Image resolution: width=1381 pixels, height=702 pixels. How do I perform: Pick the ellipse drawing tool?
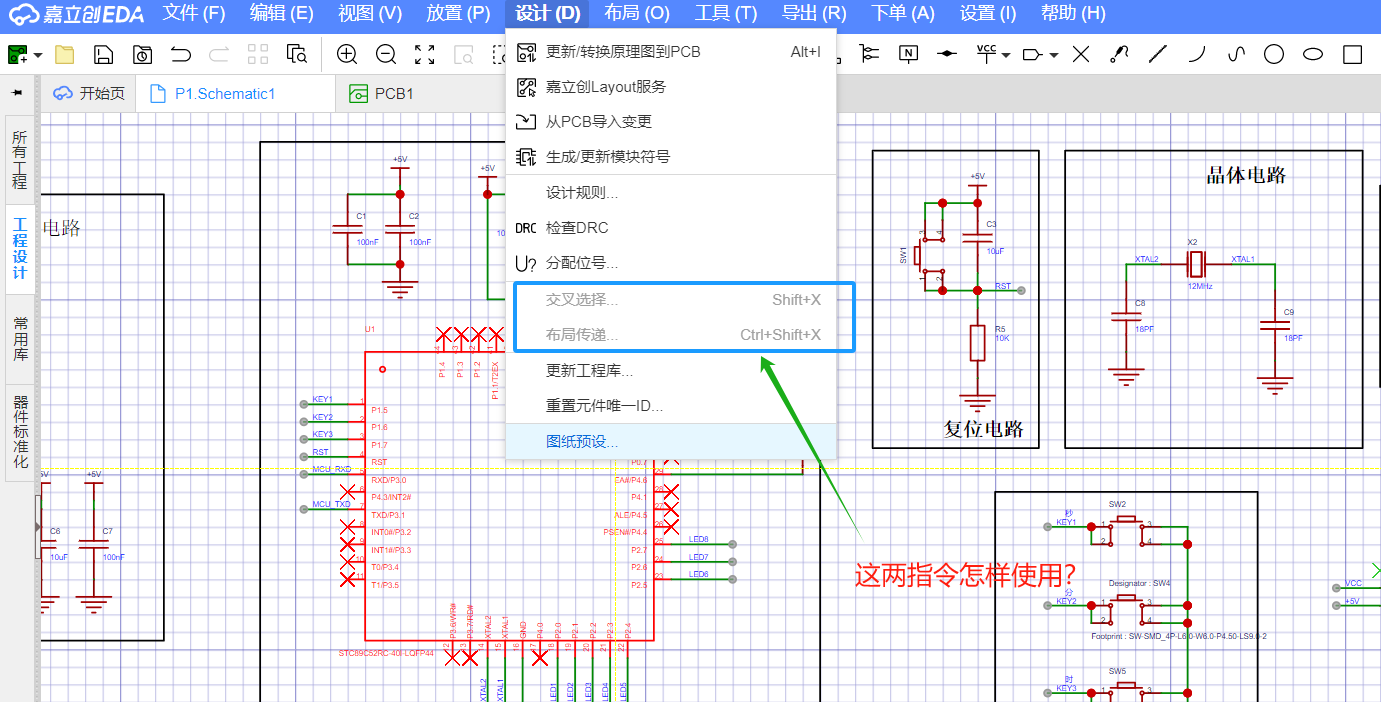tap(1313, 55)
